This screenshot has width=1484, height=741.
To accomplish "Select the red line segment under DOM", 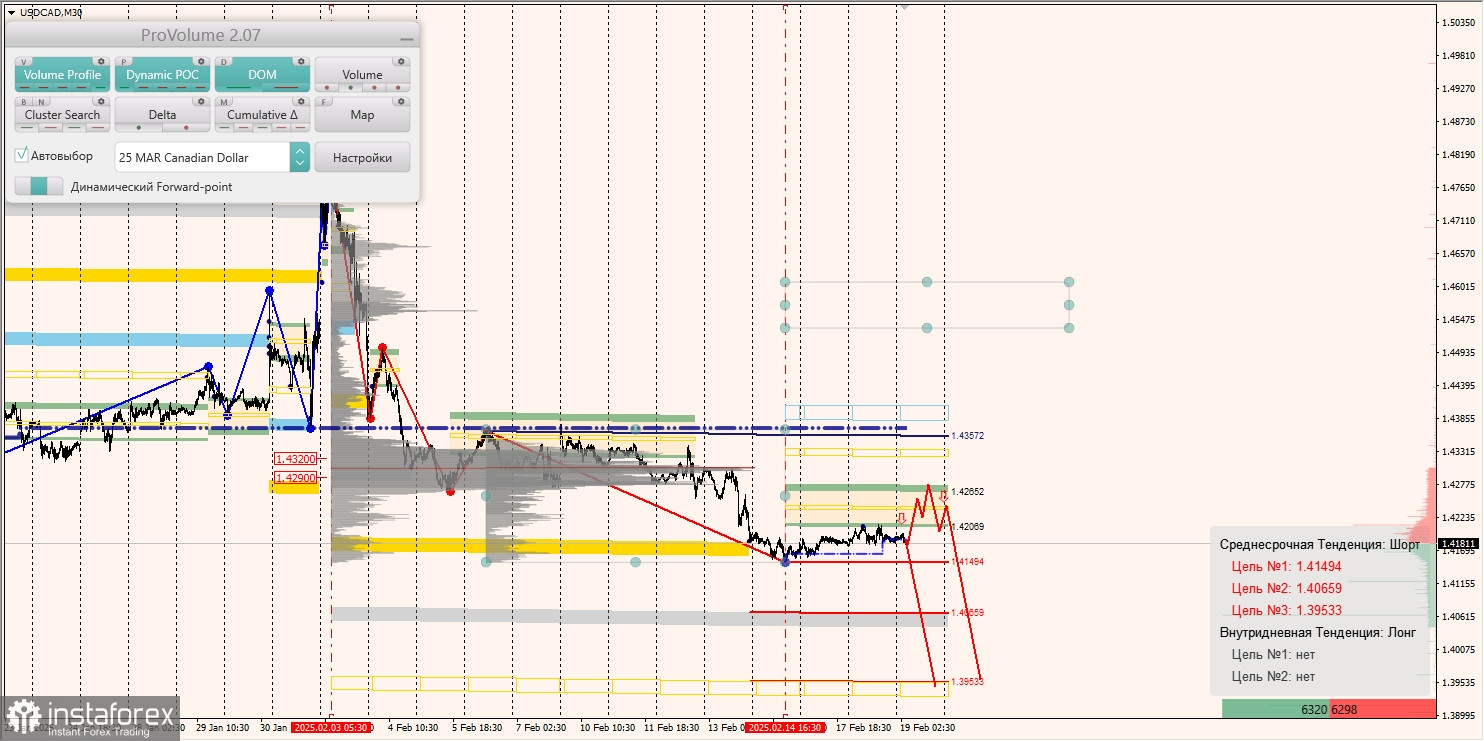I will click(x=286, y=87).
